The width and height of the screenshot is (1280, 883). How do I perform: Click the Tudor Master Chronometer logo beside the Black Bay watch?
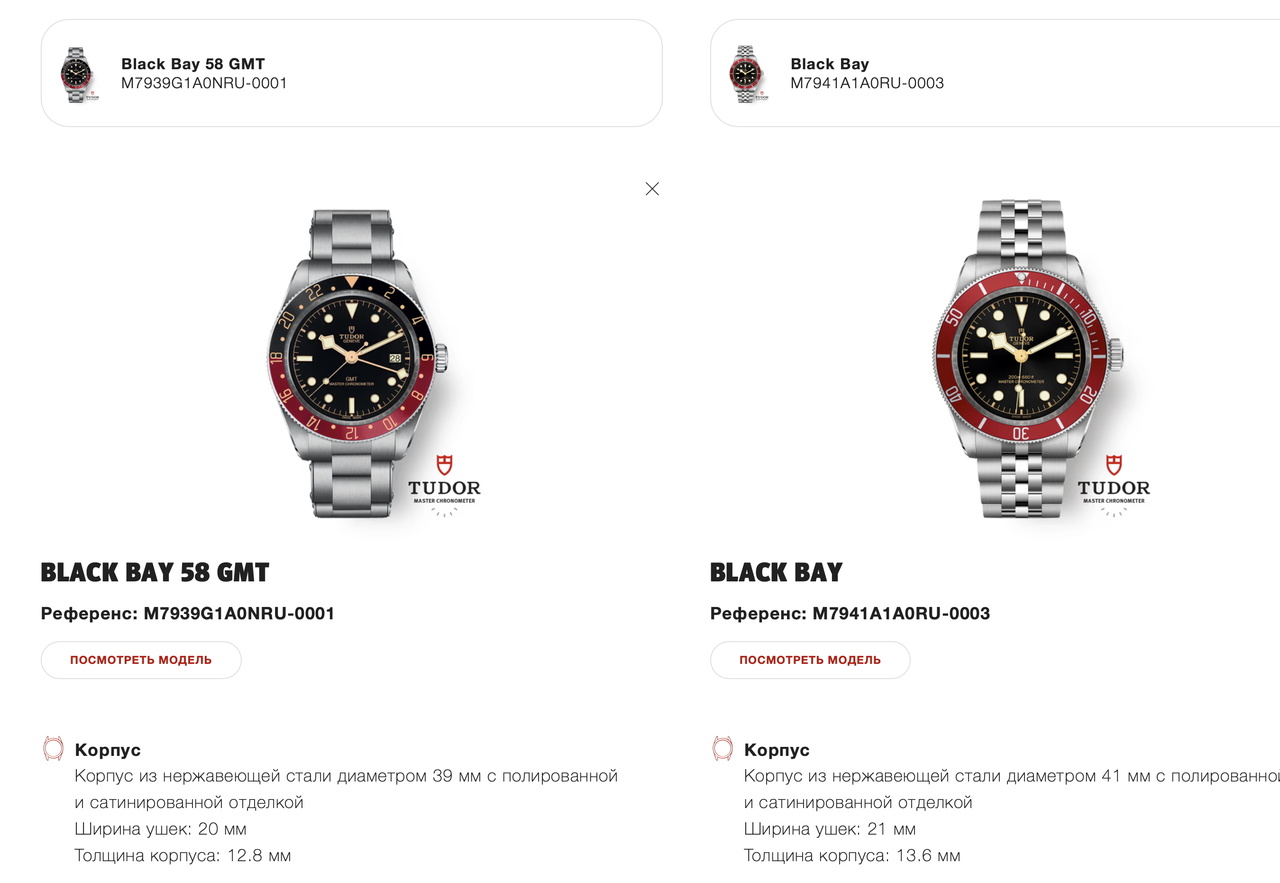coord(1113,484)
